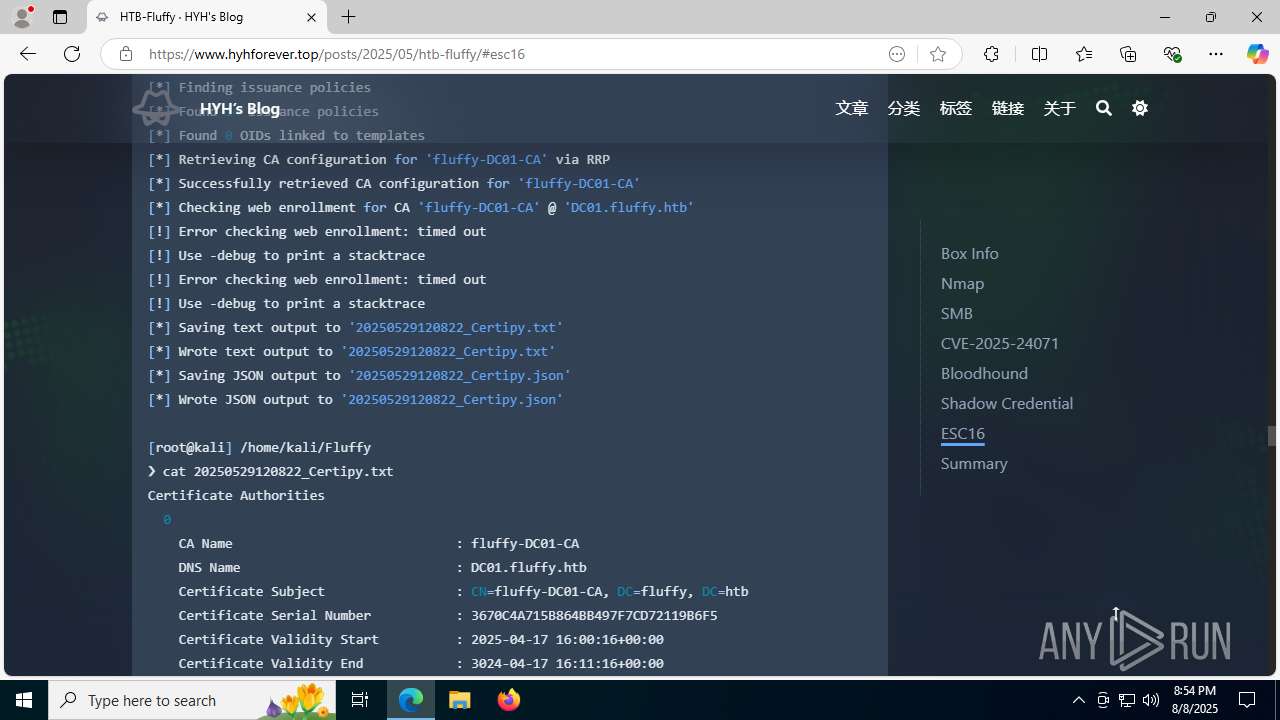Jump to SMB section
The width and height of the screenshot is (1280, 720).
[956, 313]
